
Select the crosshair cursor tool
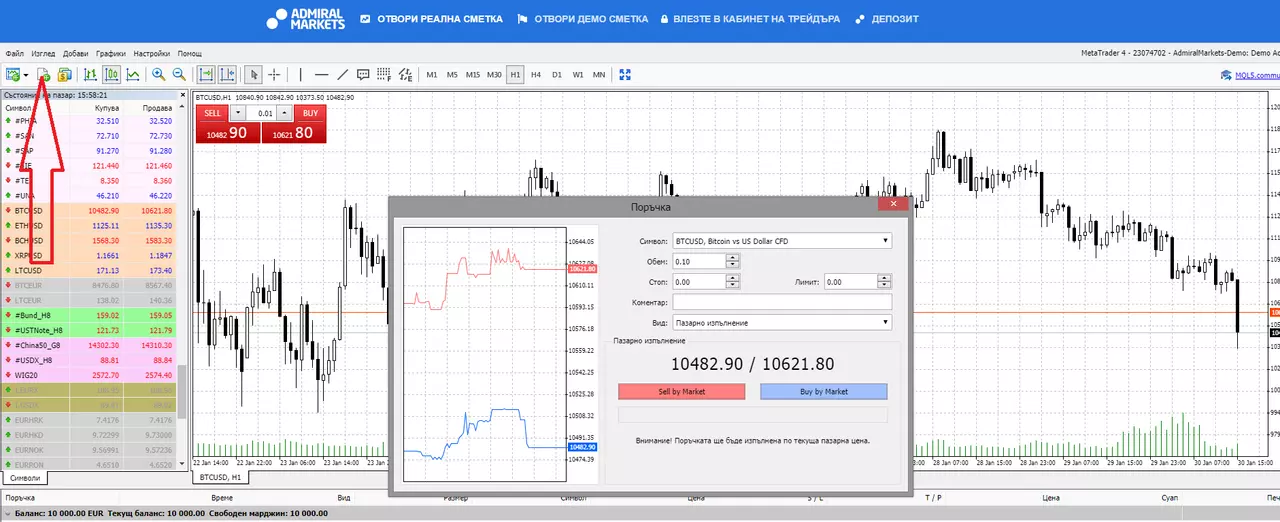click(x=274, y=74)
